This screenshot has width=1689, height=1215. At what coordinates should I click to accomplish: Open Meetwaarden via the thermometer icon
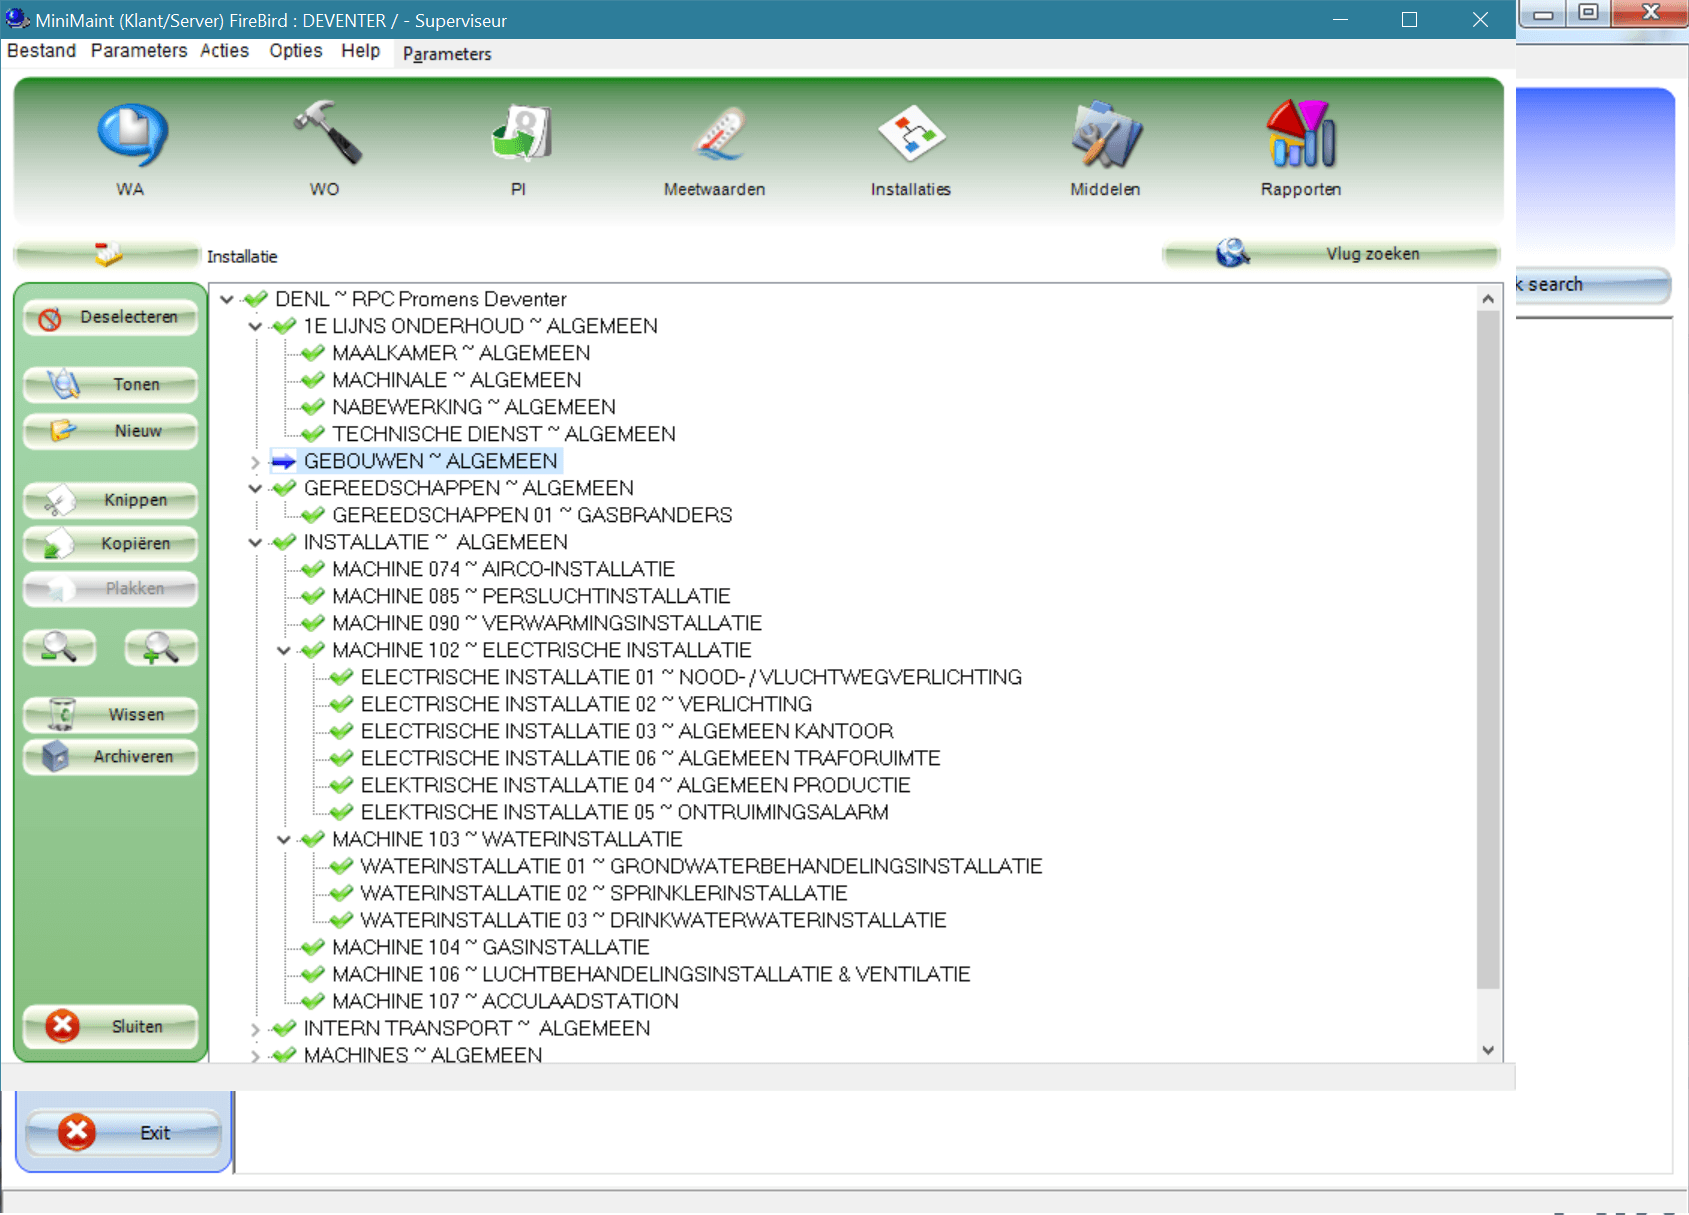pos(714,135)
